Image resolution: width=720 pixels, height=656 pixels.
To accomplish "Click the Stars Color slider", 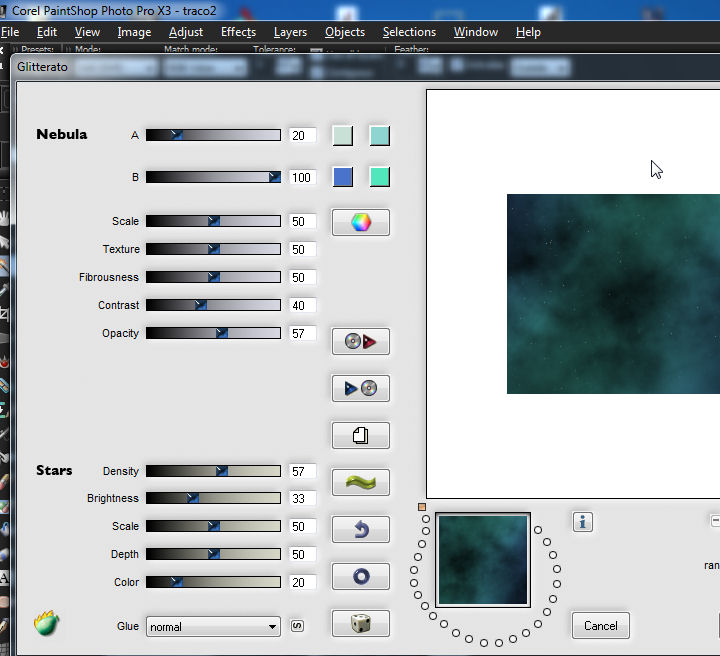I will click(x=213, y=582).
